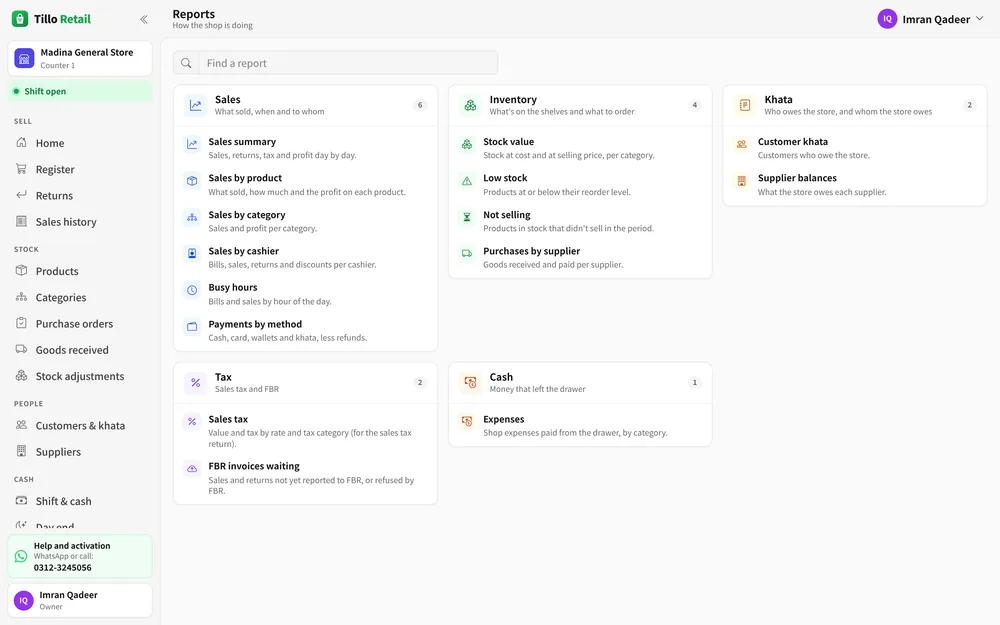Click the Busy hours clock icon
Screen dimensions: 1000x625
click(192, 290)
